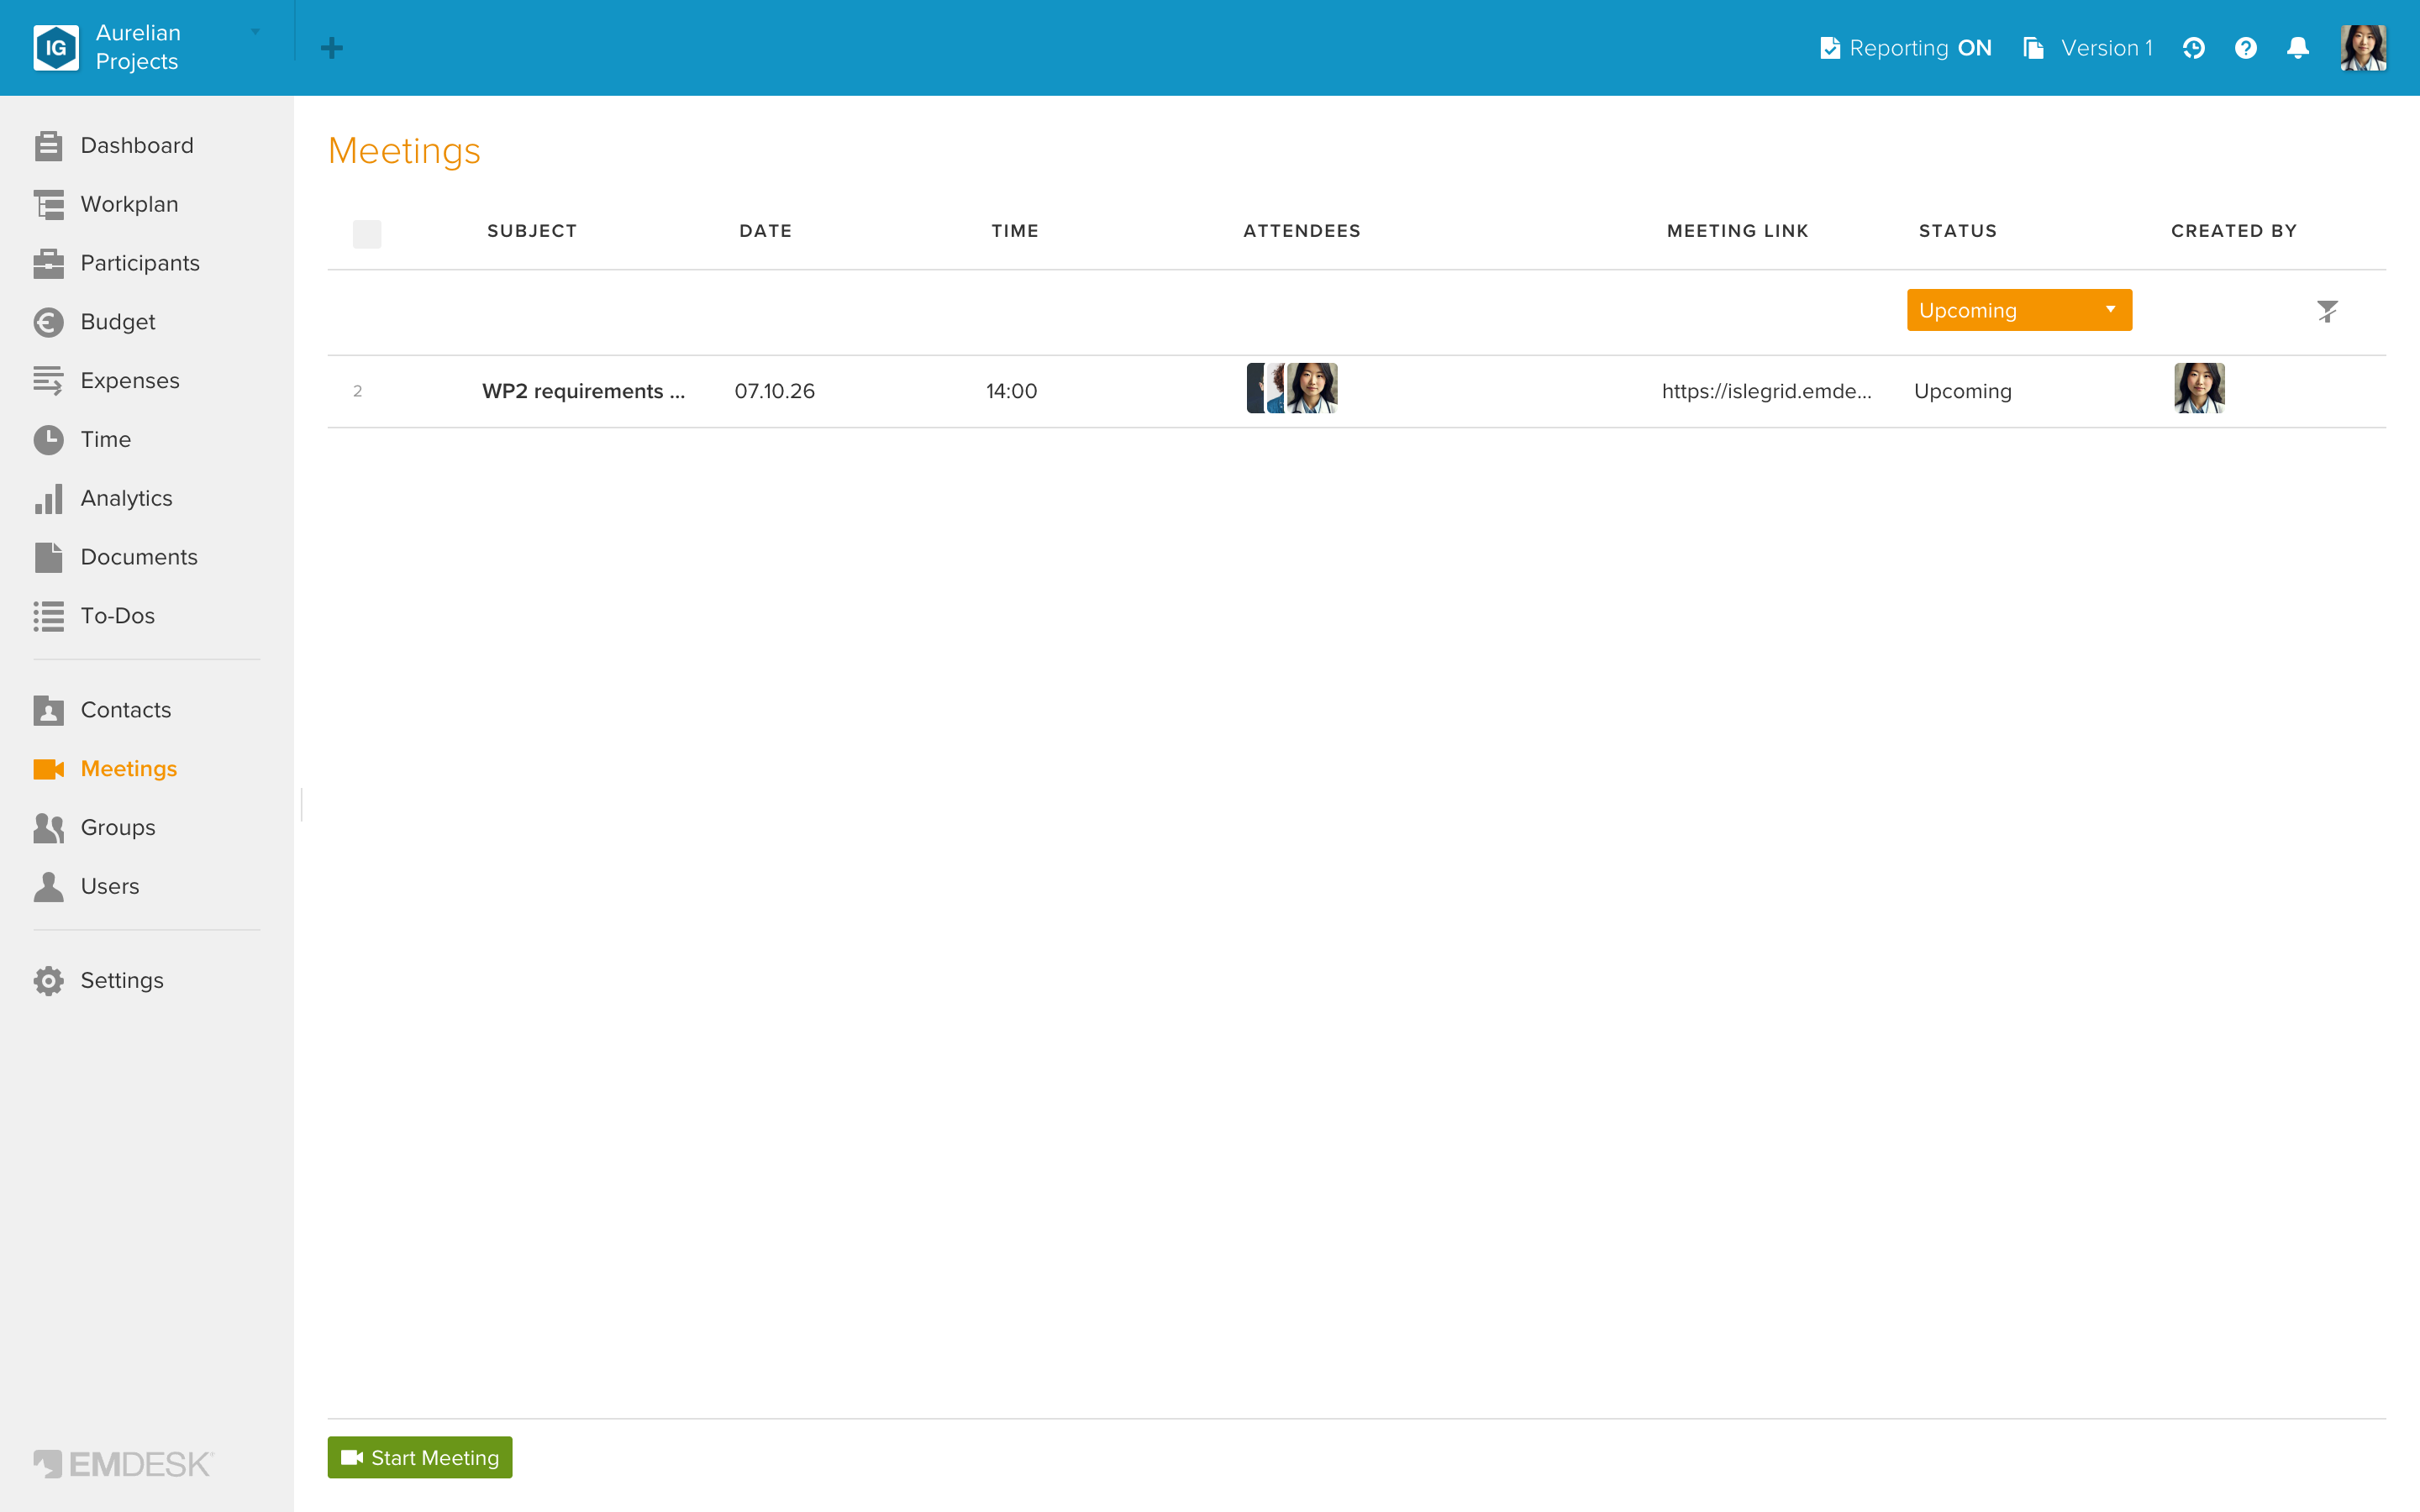Go to Settings in sidebar menu
Viewport: 2420px width, 1512px height.
122,981
